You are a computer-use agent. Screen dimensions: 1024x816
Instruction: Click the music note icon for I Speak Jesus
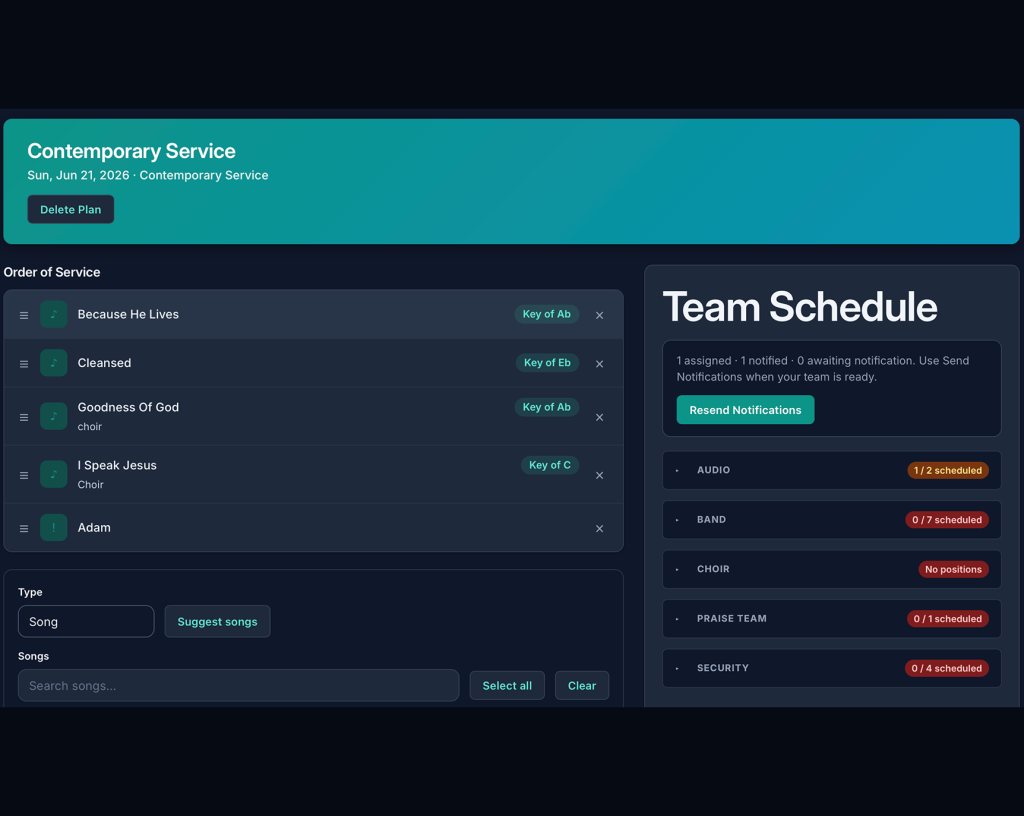pyautogui.click(x=54, y=475)
